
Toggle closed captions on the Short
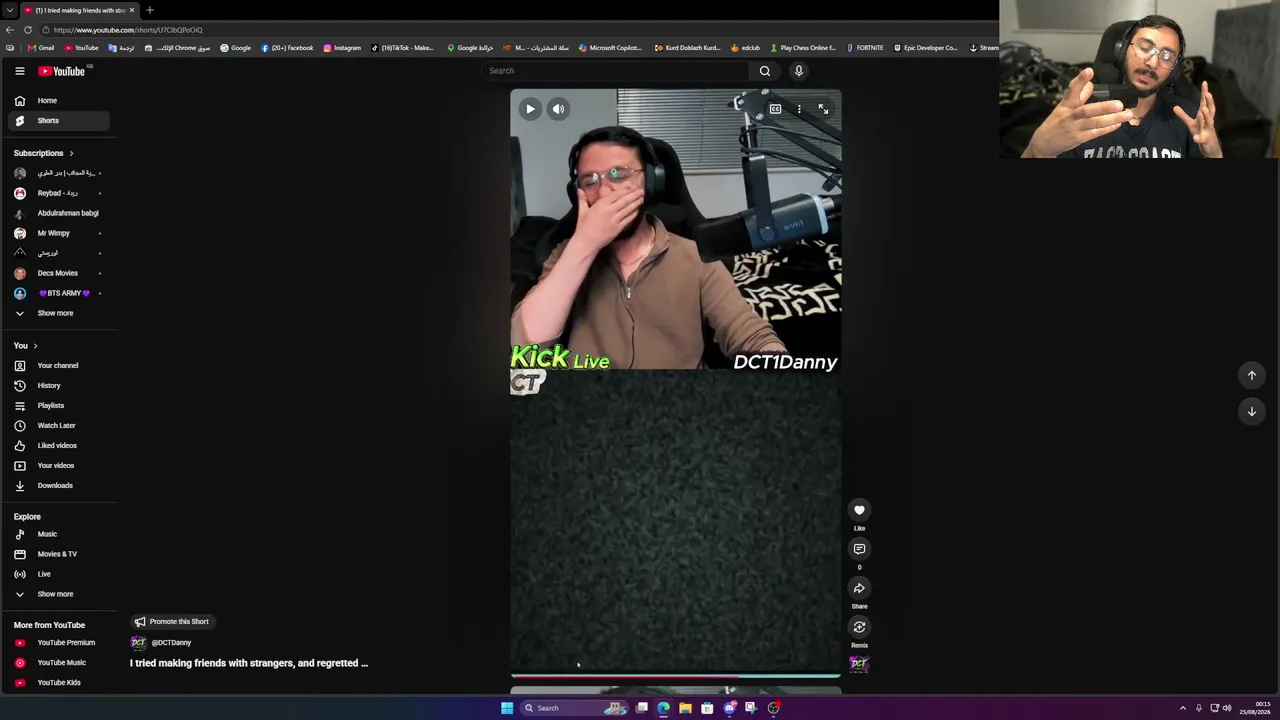pyautogui.click(x=775, y=109)
